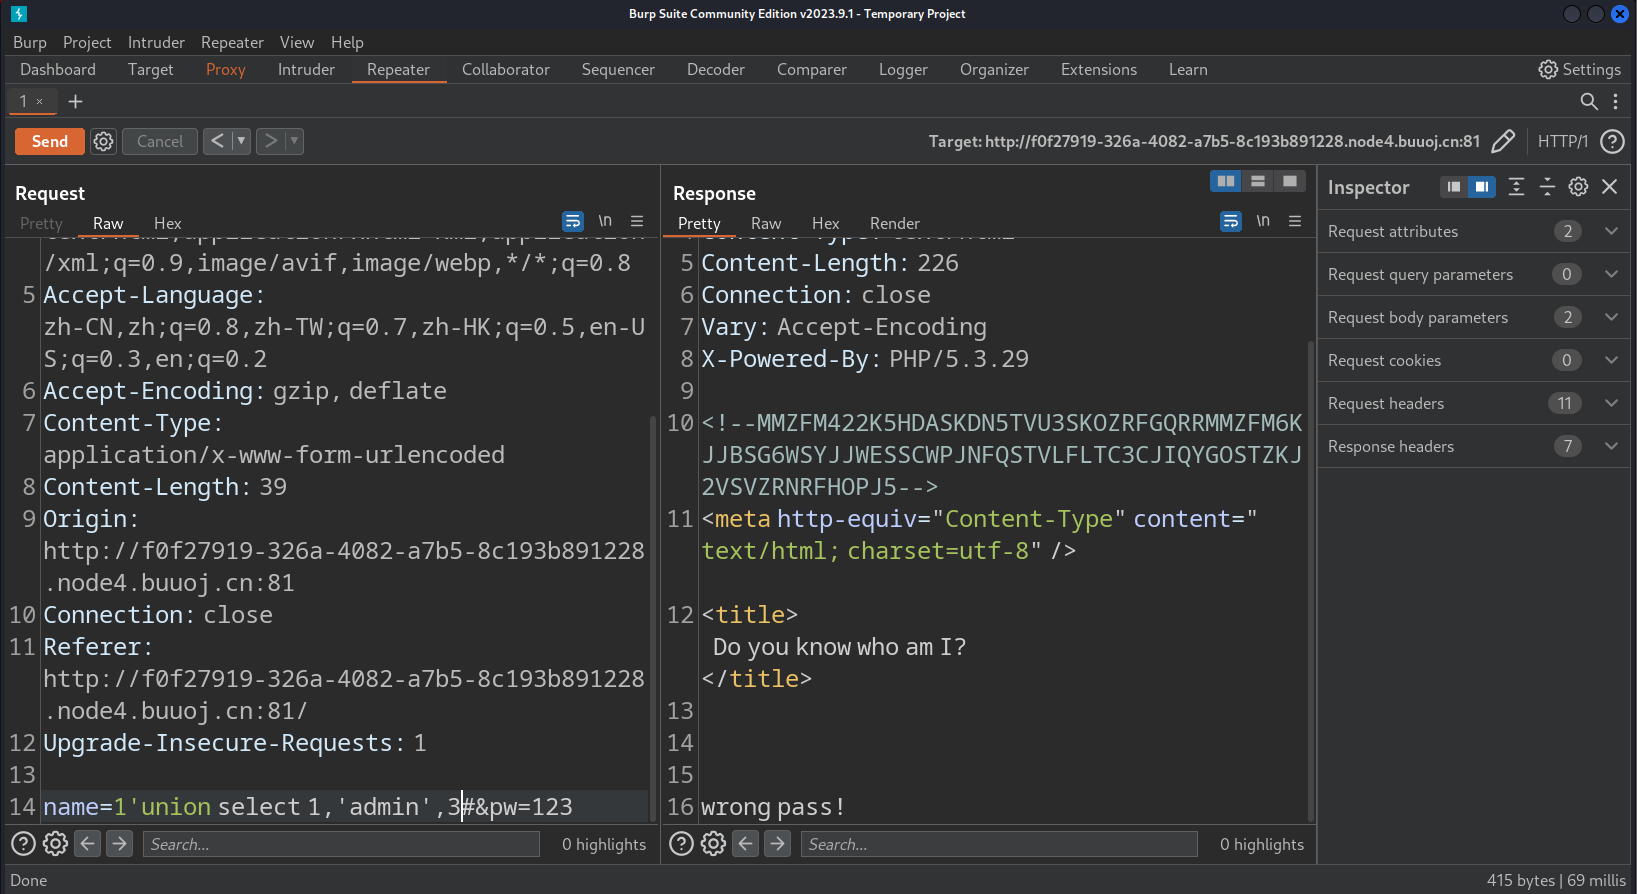Switch to the Proxy tab
The width and height of the screenshot is (1637, 894).
(x=225, y=69)
